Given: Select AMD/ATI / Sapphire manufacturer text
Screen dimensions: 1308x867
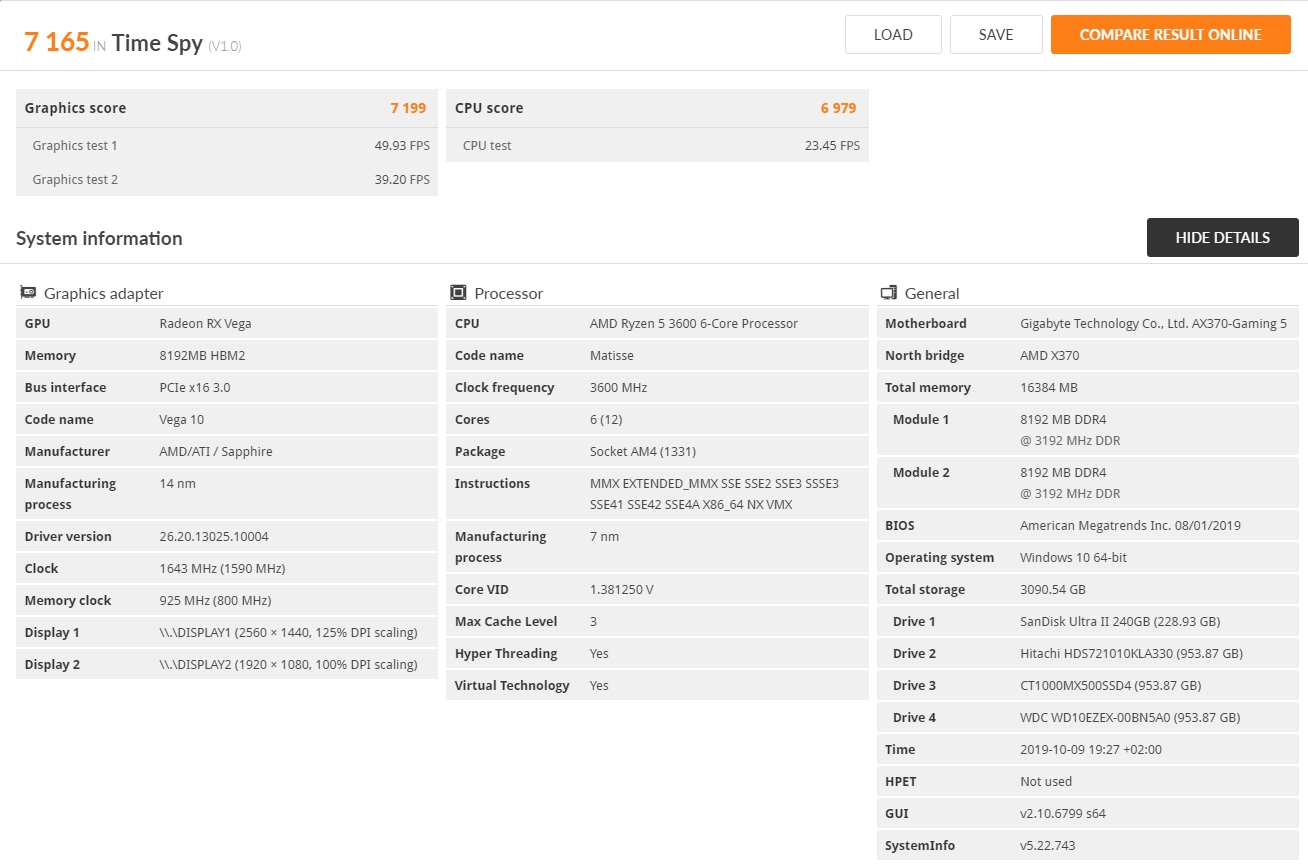Looking at the screenshot, I should 216,451.
